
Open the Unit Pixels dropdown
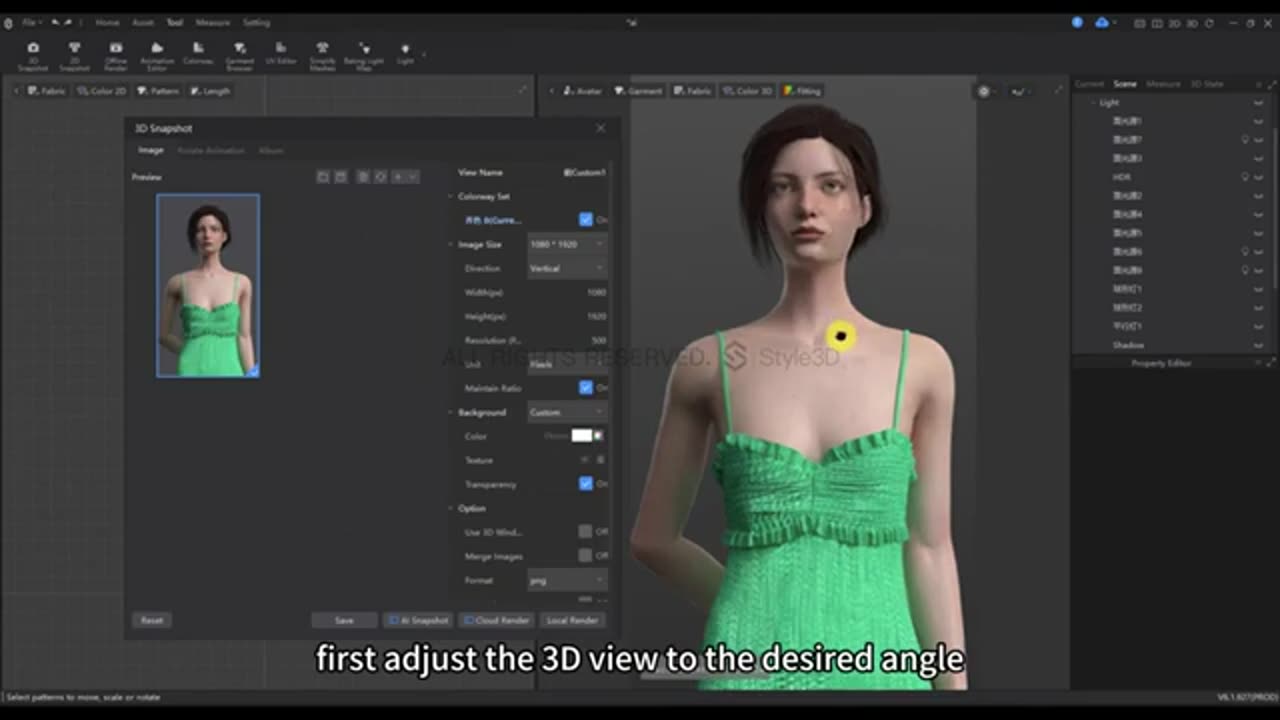point(566,364)
